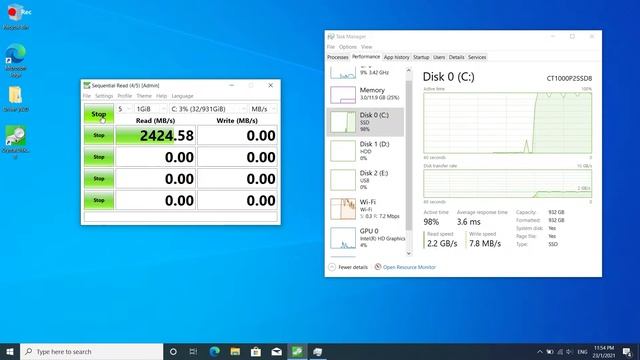Open Resource Monitor link
640x360 pixels.
[x=405, y=267]
